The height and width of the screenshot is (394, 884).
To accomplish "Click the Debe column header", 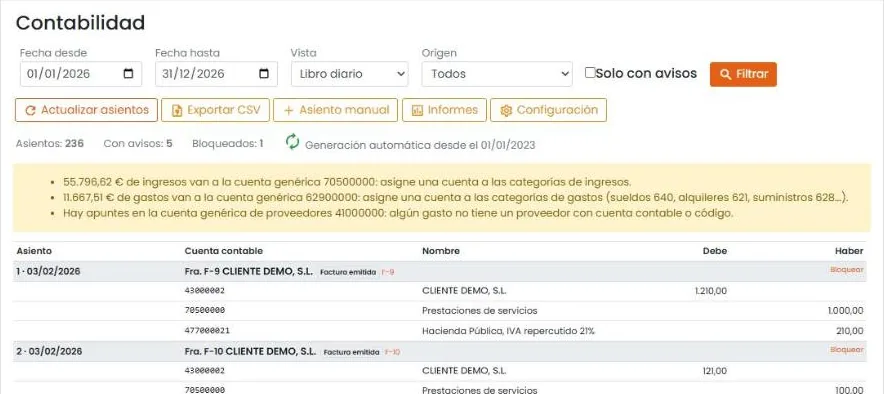I will click(x=714, y=251).
